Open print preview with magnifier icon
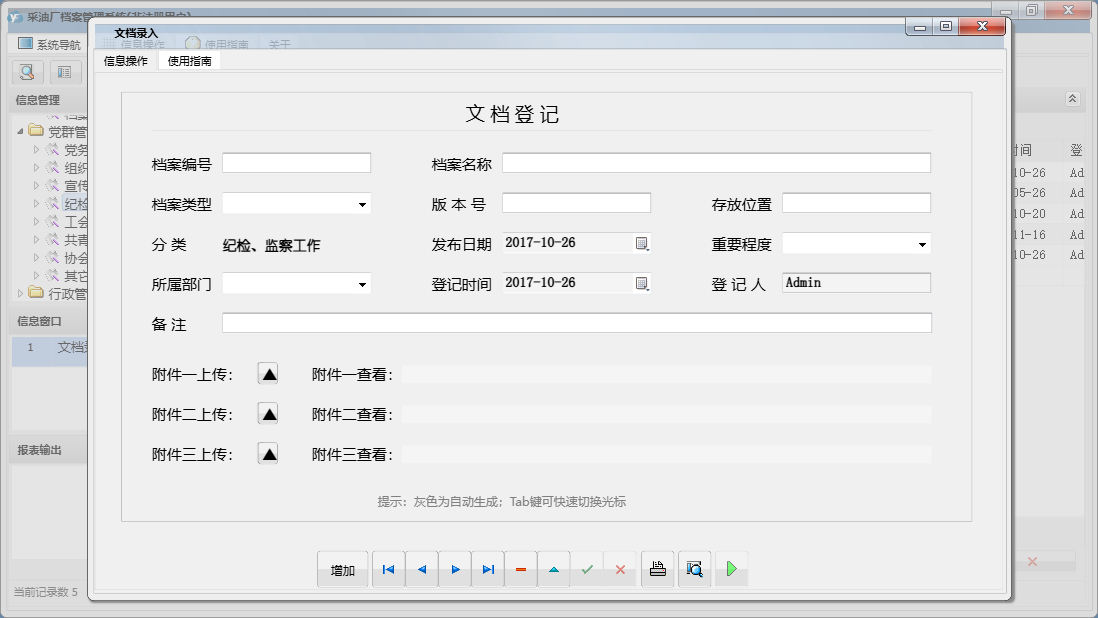1098x618 pixels. click(x=694, y=568)
